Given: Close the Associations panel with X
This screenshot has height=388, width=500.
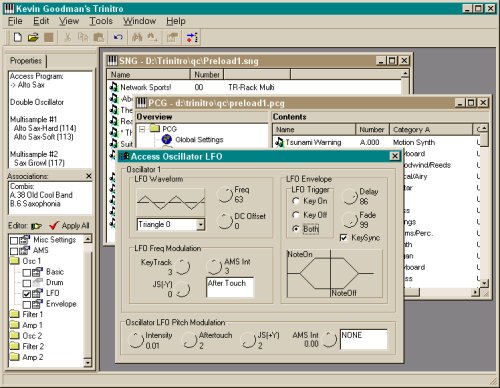Looking at the screenshot, I should click(x=89, y=176).
